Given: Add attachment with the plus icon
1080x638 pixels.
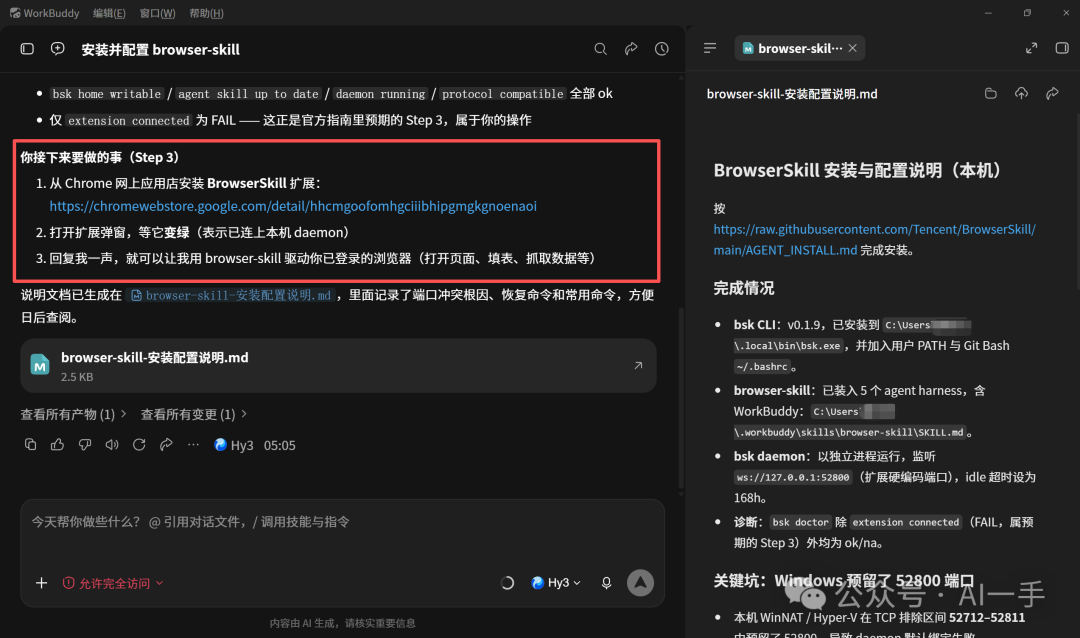Looking at the screenshot, I should [x=41, y=583].
